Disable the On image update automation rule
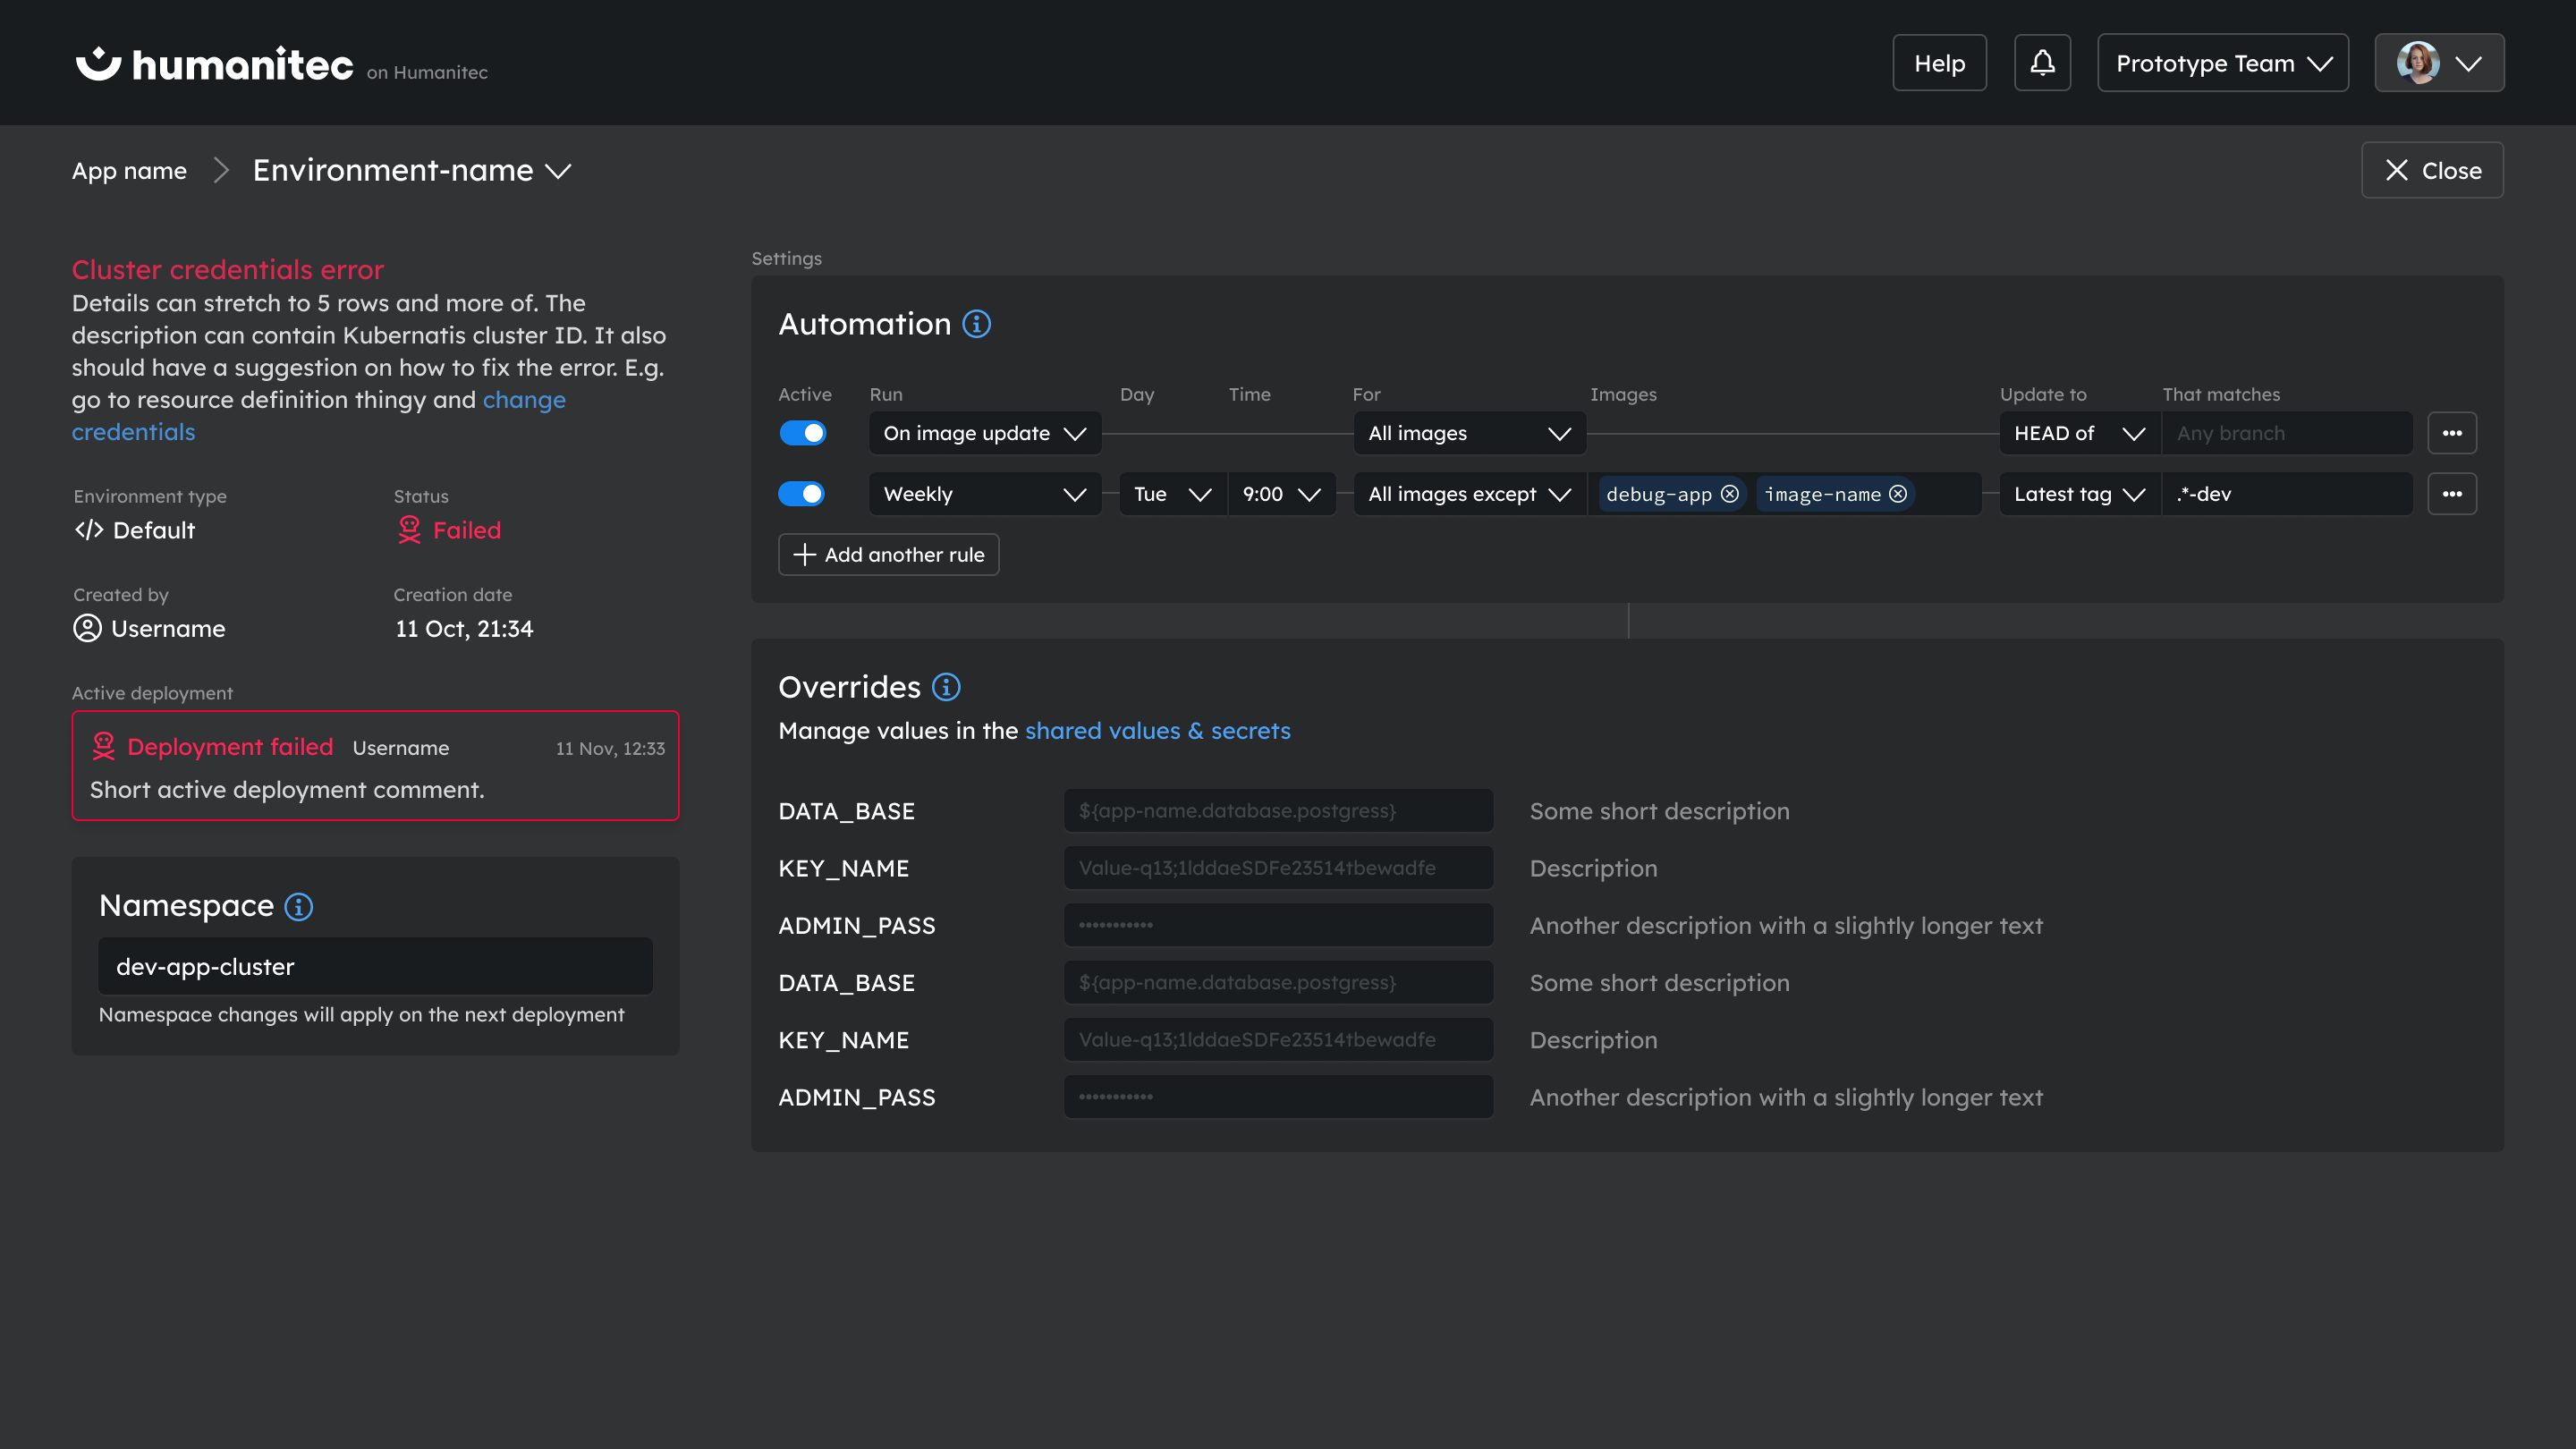Screen dimensions: 2576x1449 click(803, 433)
